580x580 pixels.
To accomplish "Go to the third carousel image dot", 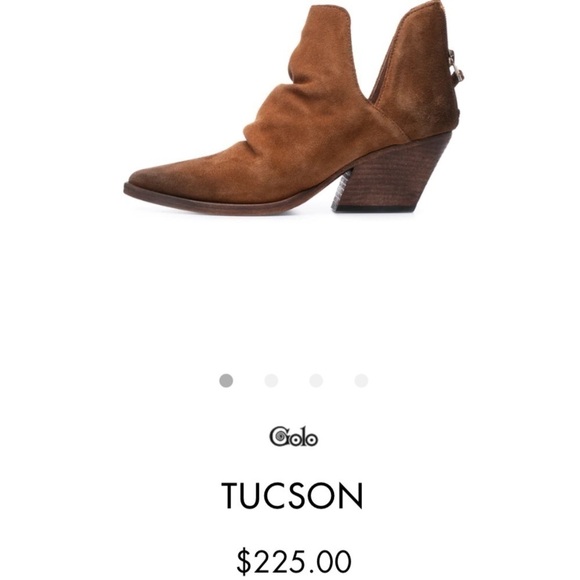I will (316, 380).
